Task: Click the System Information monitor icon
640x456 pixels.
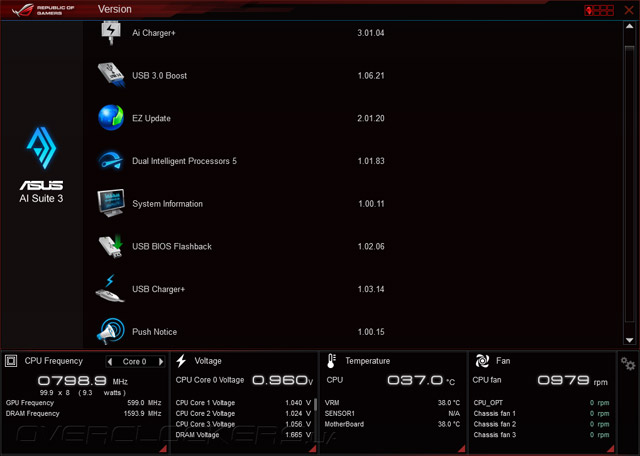Action: (x=111, y=203)
